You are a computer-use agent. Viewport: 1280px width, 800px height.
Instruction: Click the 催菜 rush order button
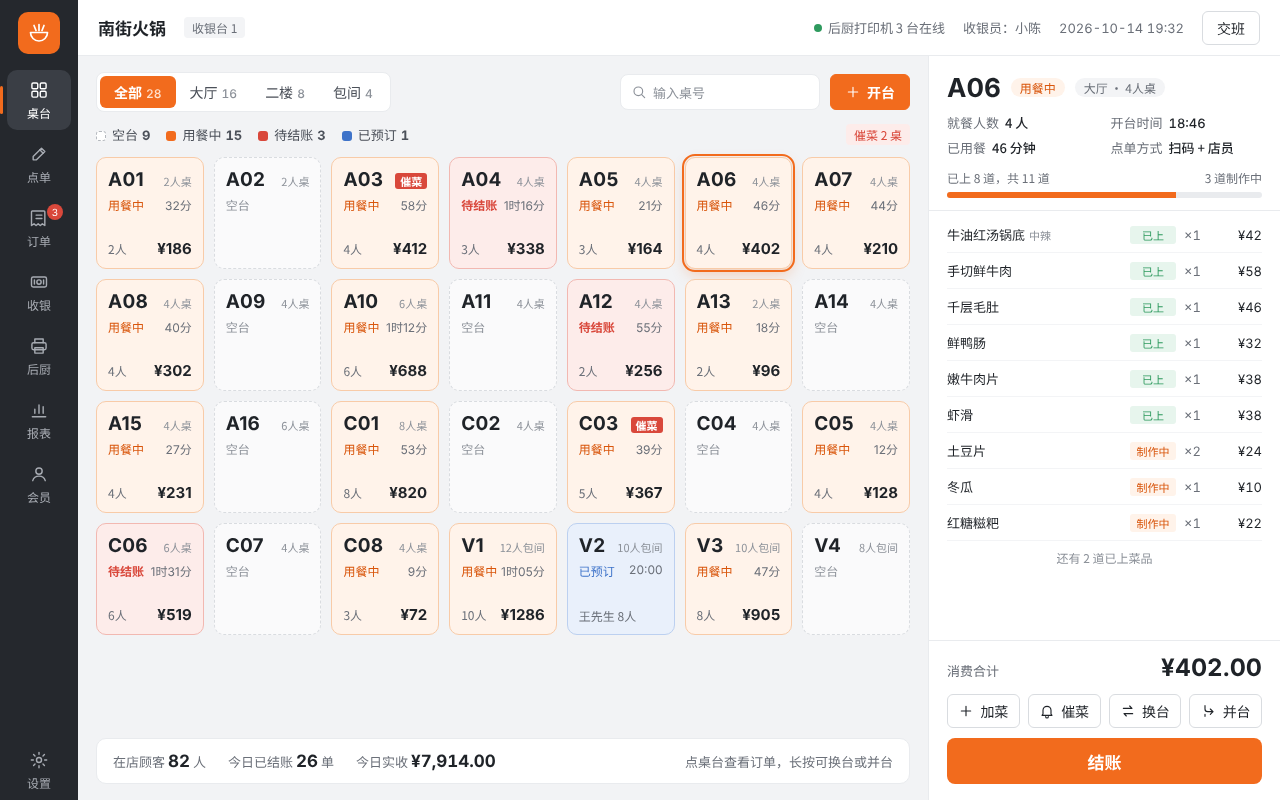click(1064, 711)
